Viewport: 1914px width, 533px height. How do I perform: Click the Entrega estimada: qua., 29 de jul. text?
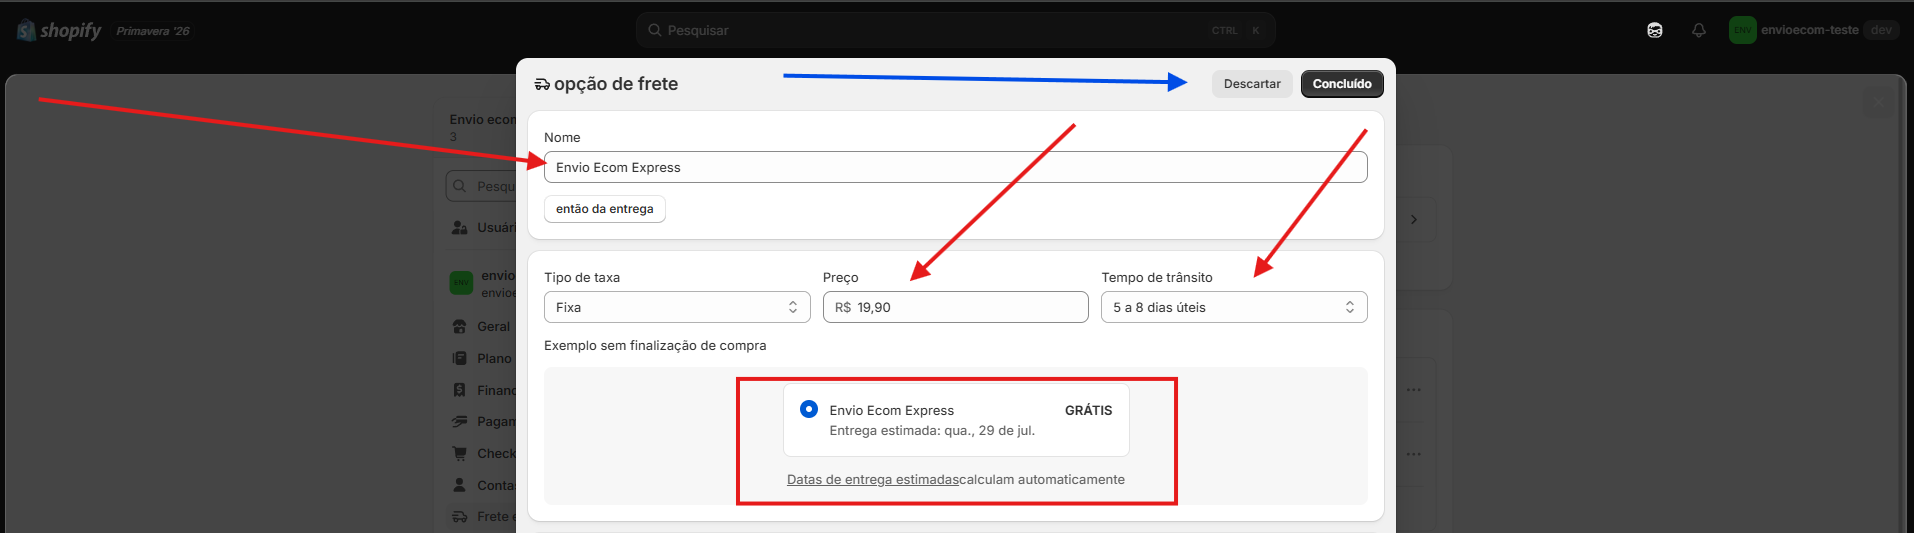point(932,431)
